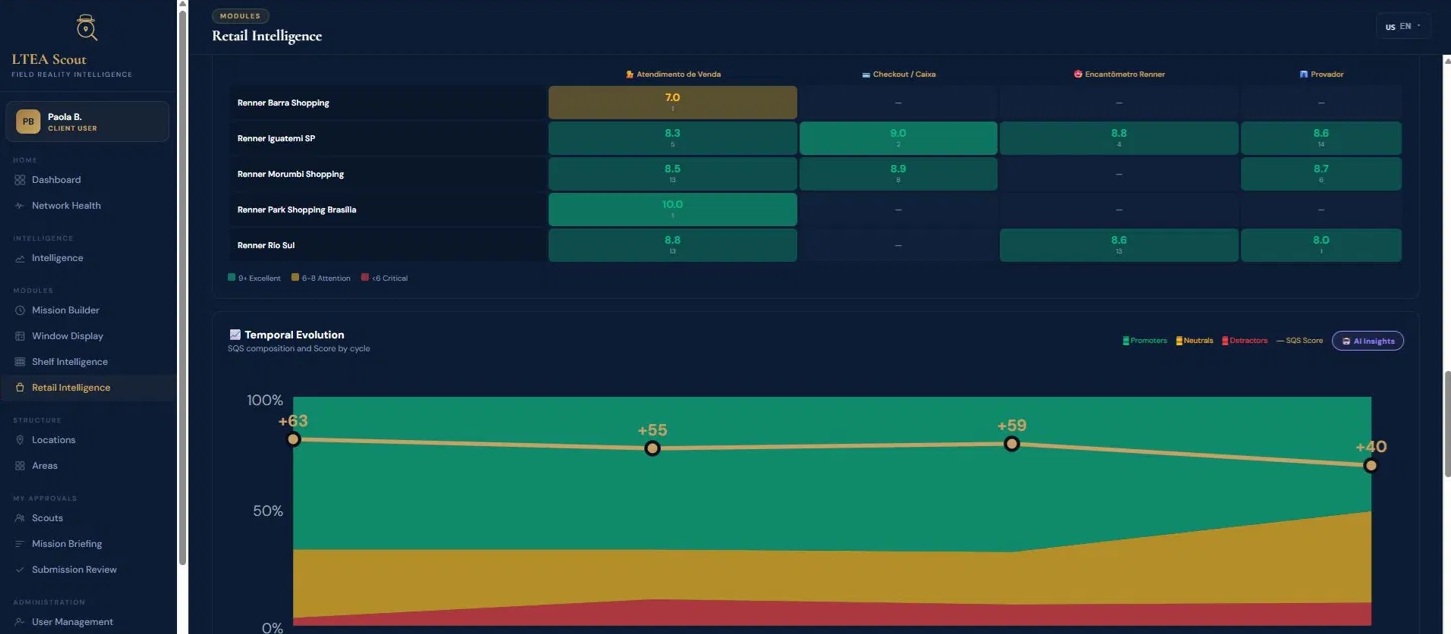
Task: Select the Shelf Intelligence icon
Action: point(20,362)
